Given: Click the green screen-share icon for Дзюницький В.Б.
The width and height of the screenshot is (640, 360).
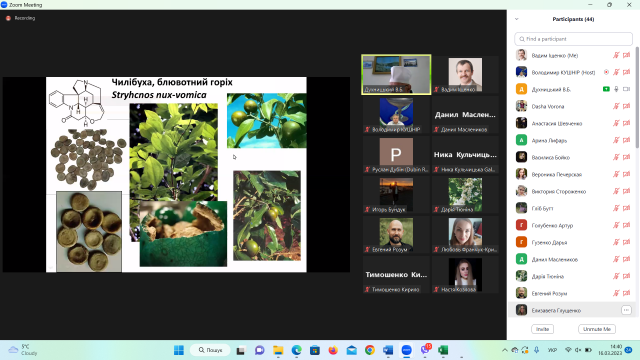Looking at the screenshot, I should pos(606,89).
